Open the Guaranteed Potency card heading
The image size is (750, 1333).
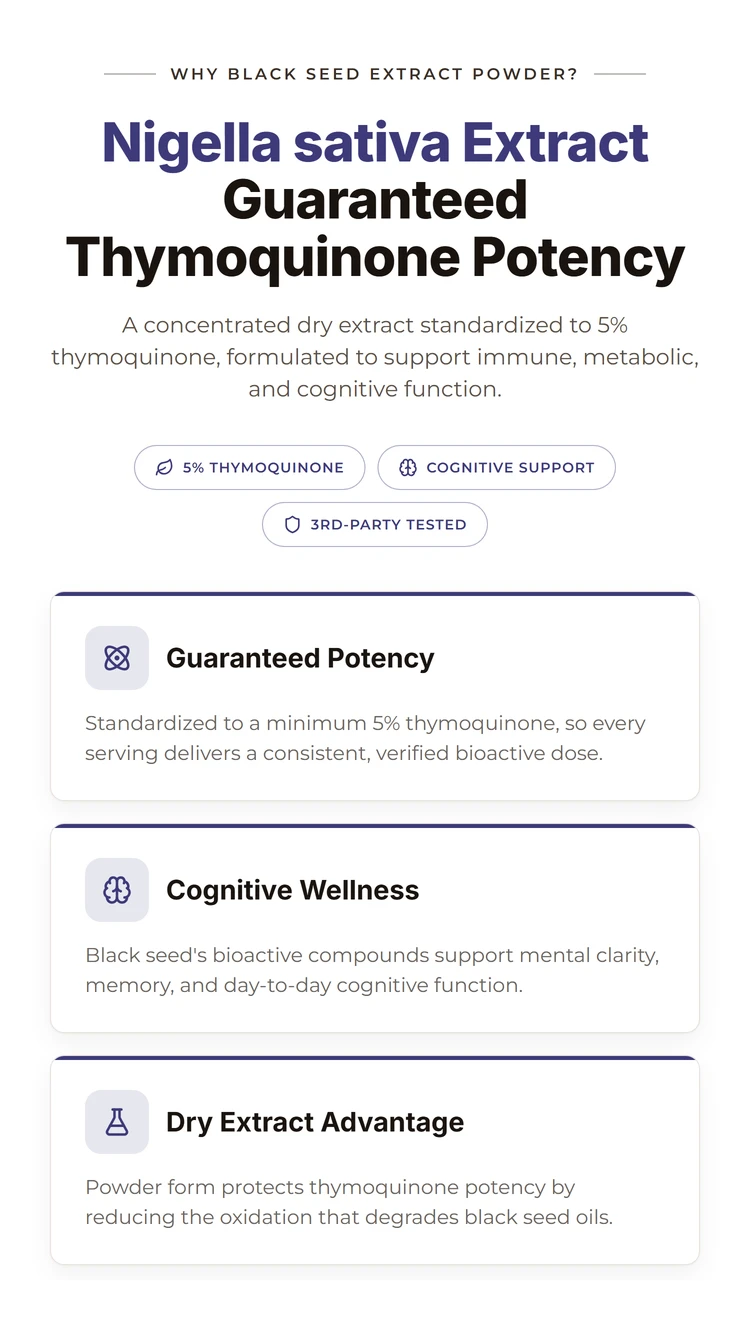(300, 658)
